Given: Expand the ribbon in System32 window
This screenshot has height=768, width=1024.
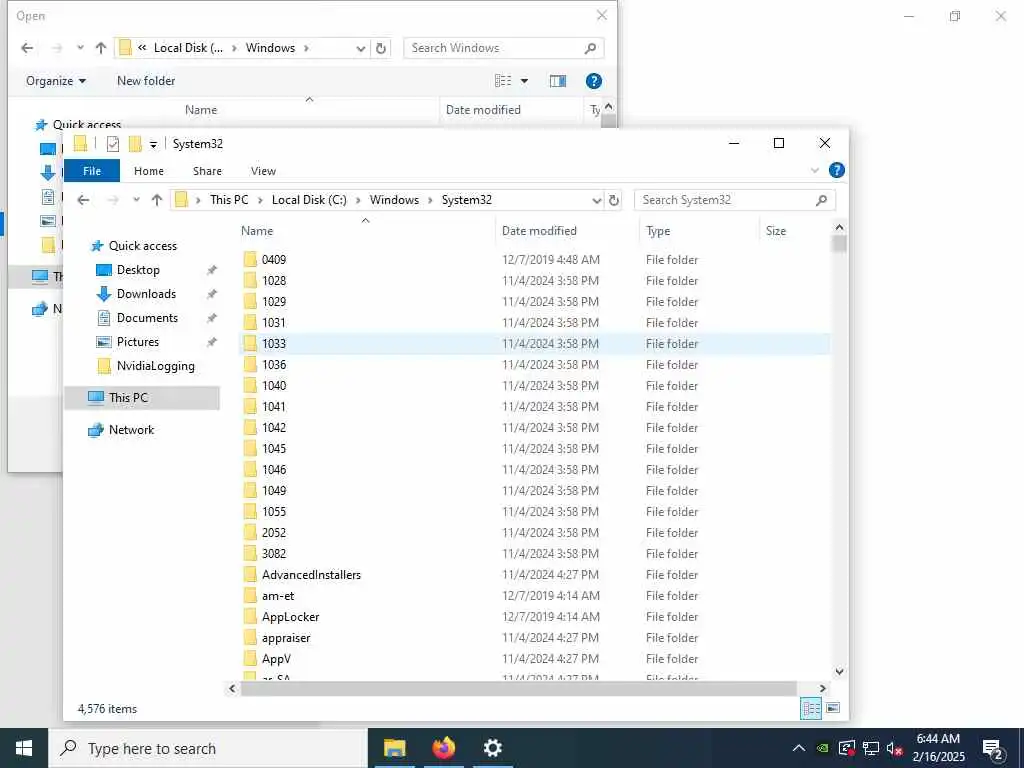Looking at the screenshot, I should tap(815, 170).
